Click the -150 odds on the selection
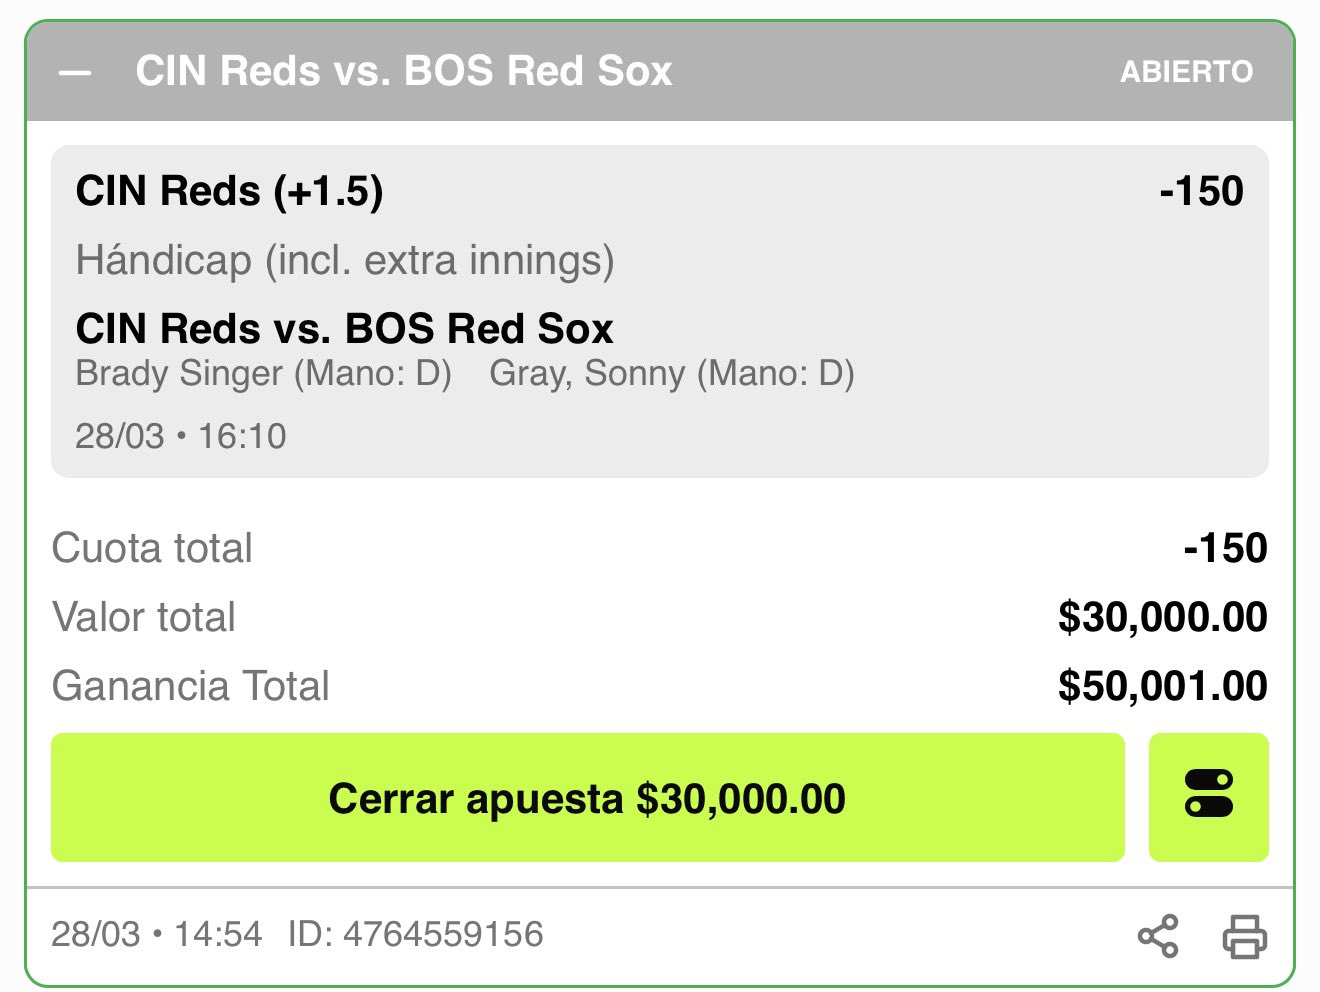1320x992 pixels. click(1201, 191)
